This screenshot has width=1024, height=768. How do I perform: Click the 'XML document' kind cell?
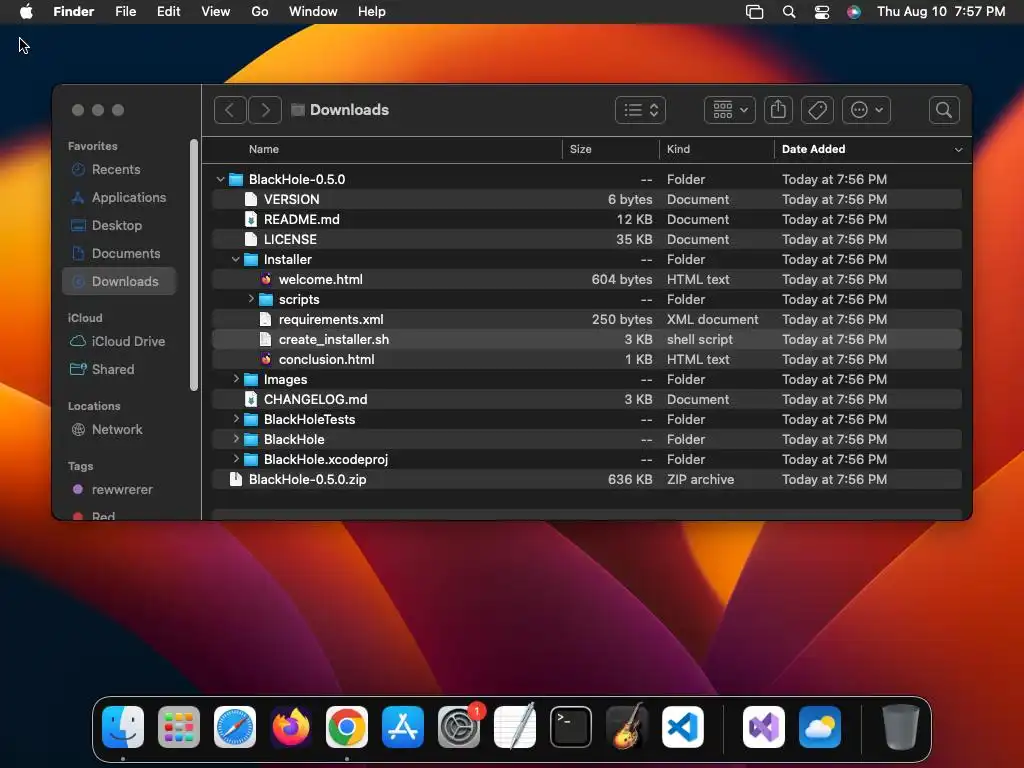[x=712, y=319]
